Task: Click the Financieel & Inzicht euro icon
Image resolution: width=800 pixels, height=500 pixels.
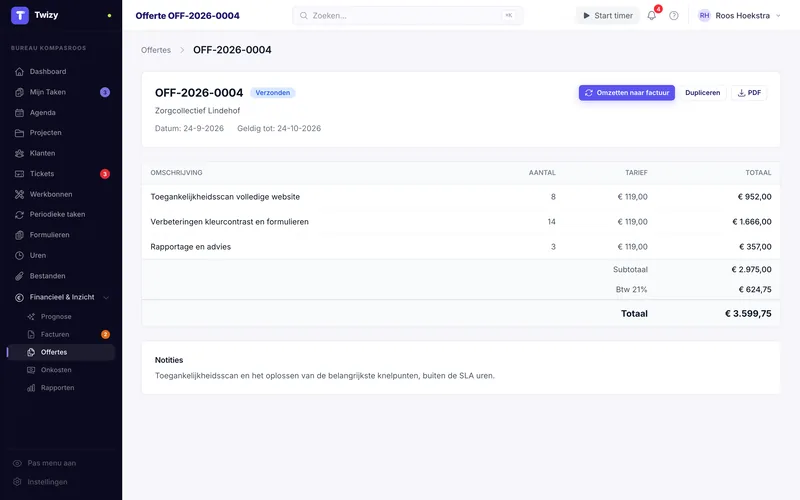Action: click(19, 297)
